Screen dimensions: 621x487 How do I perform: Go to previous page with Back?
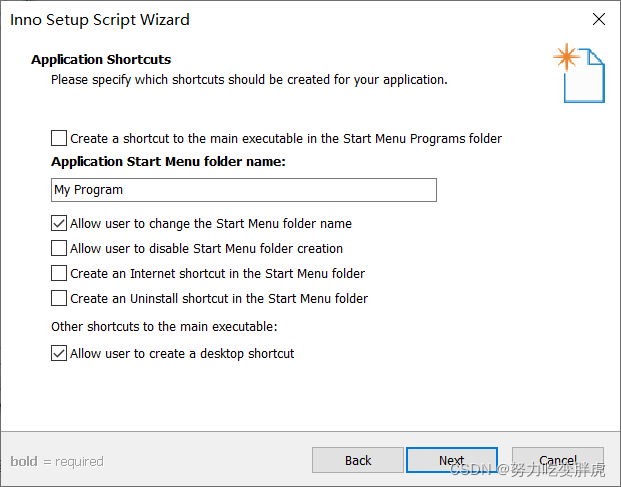pos(358,460)
